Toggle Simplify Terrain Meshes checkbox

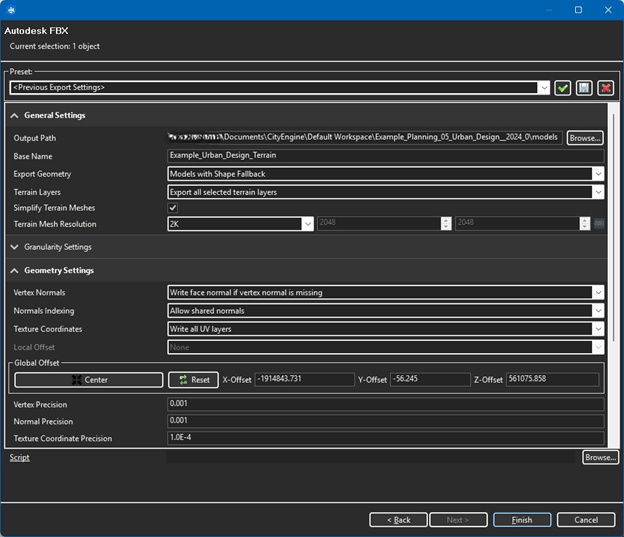173,207
